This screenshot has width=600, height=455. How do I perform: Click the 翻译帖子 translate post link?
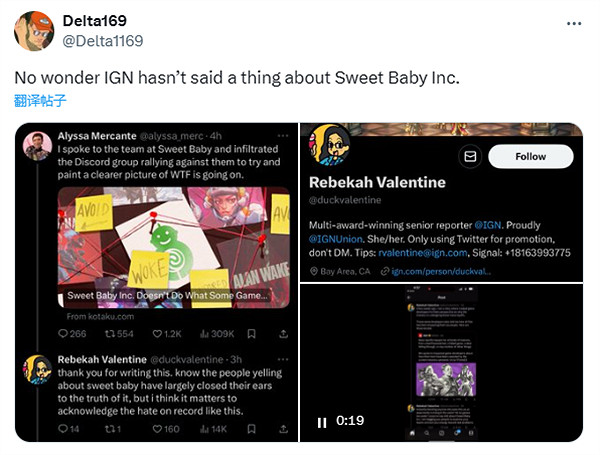(41, 99)
